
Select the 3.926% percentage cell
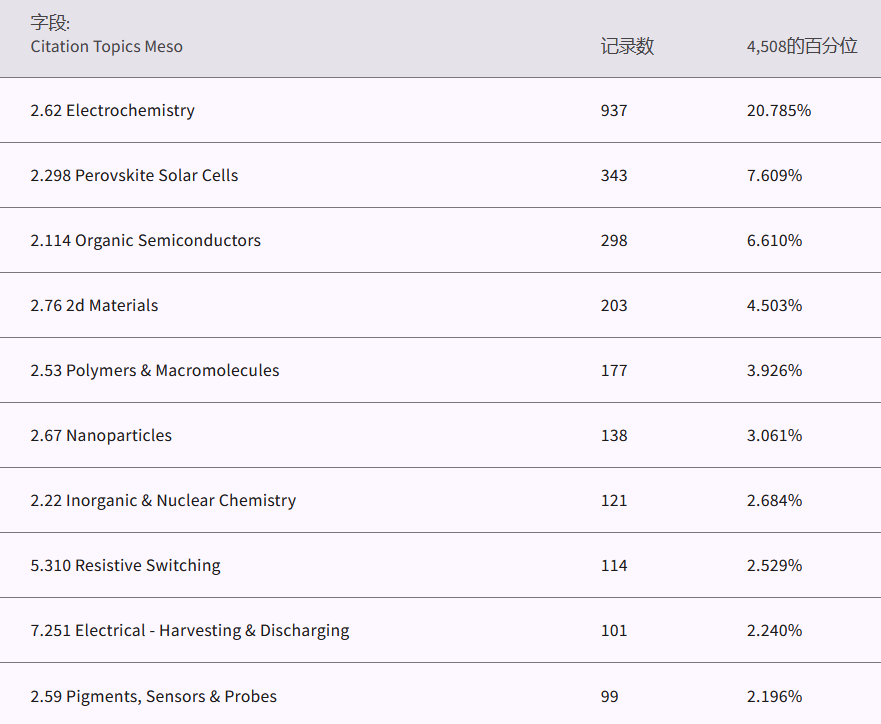[x=774, y=370]
